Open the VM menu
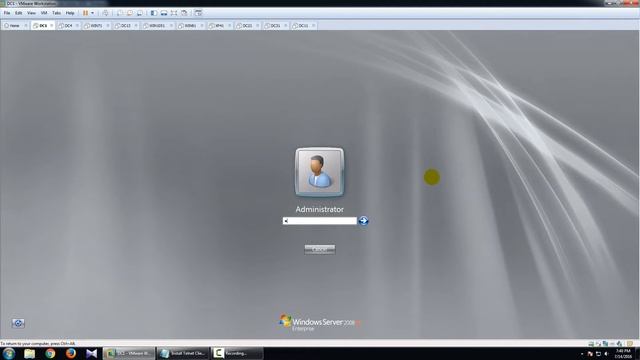 (44, 13)
